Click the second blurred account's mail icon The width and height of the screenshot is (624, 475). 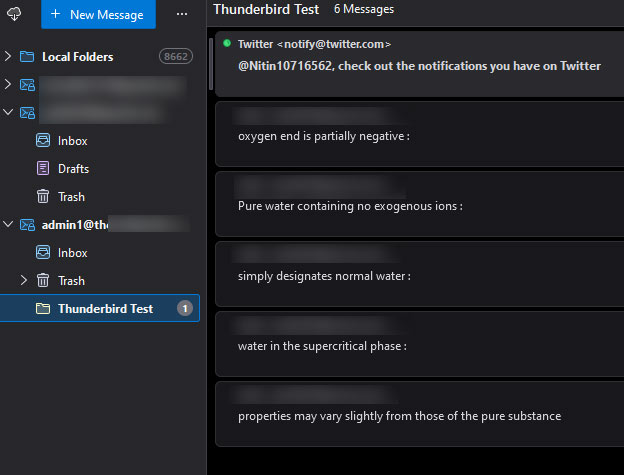click(27, 113)
